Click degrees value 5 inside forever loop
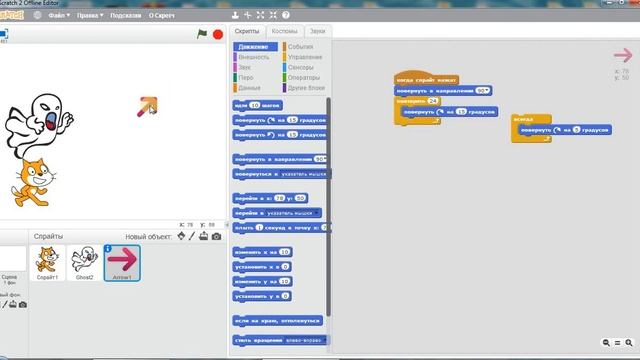640x360 pixels. pos(576,130)
